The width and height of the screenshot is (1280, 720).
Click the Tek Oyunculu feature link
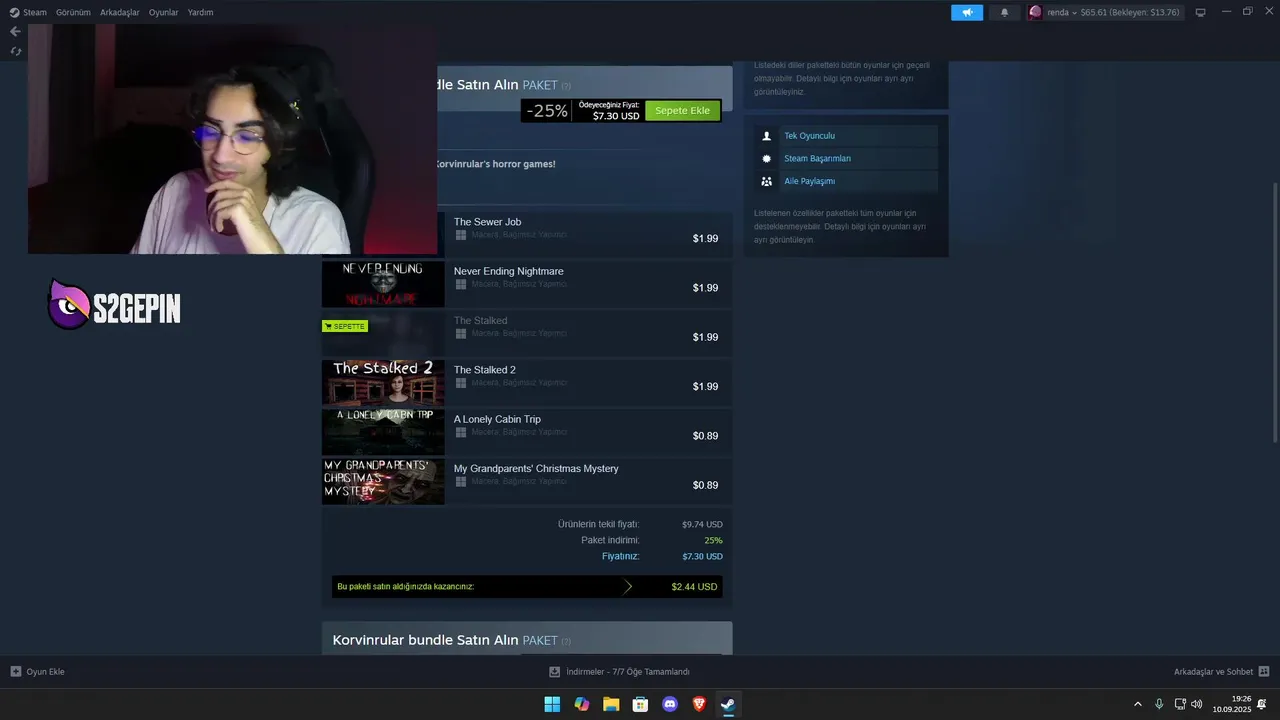click(x=809, y=136)
